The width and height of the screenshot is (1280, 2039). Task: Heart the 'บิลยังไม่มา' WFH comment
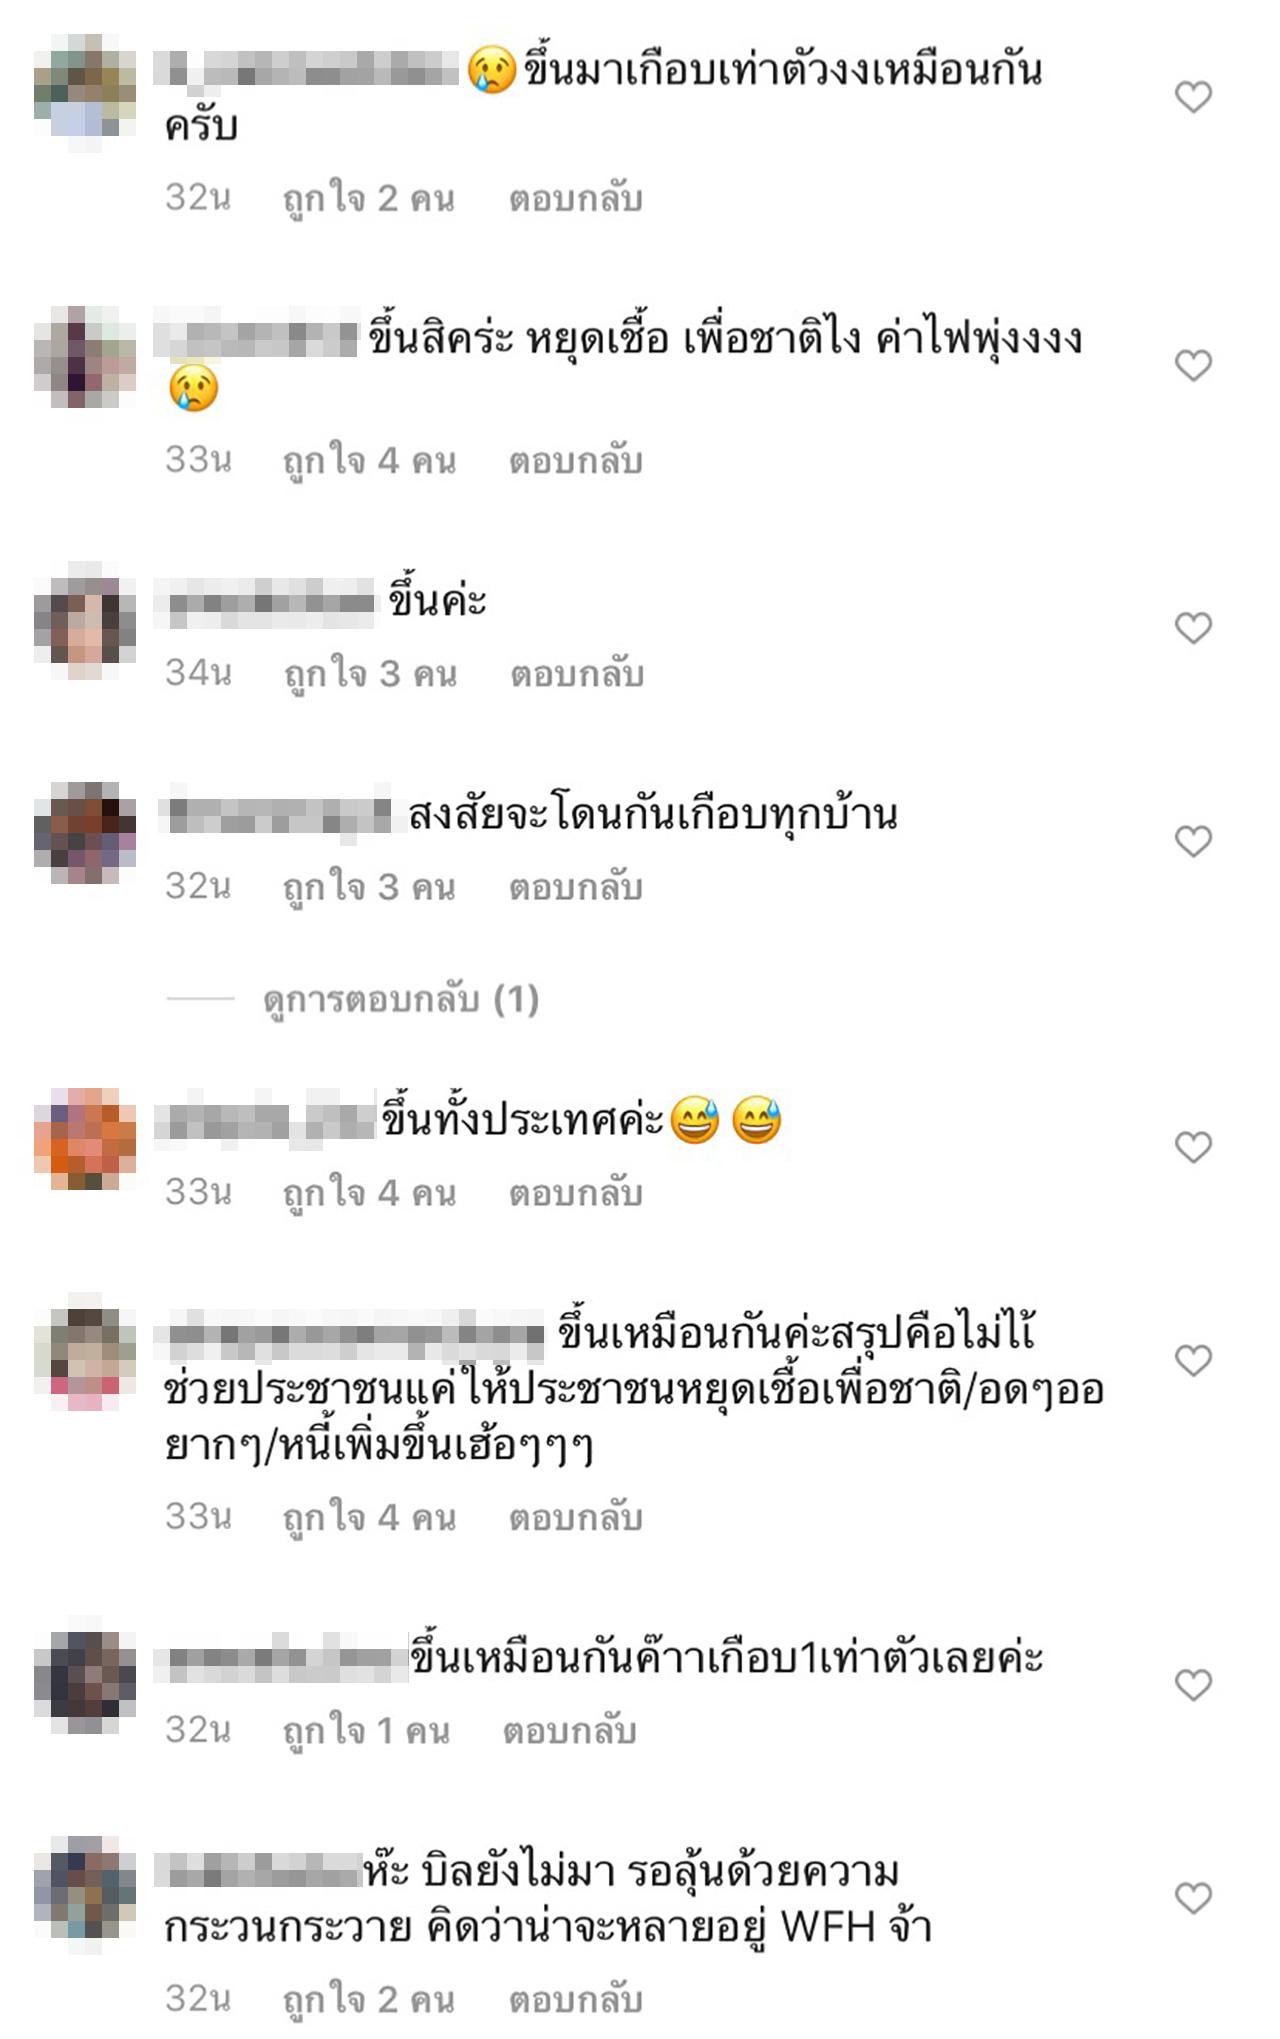(1192, 1898)
